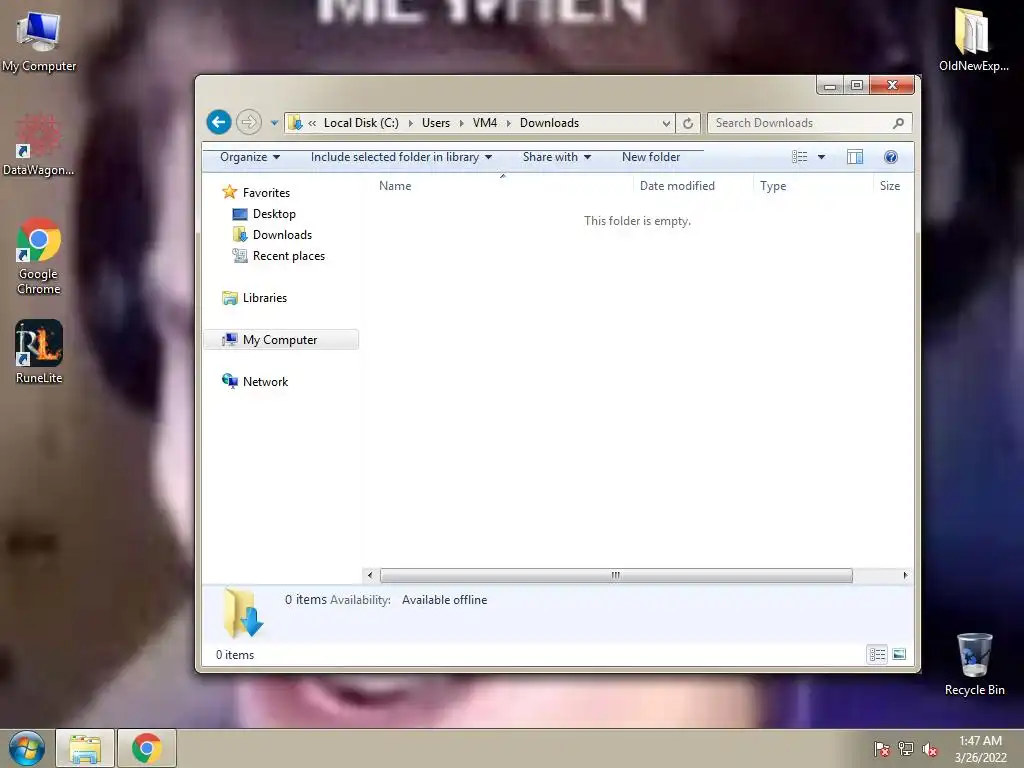
Task: Select Favorites in navigation pane
Action: (266, 193)
